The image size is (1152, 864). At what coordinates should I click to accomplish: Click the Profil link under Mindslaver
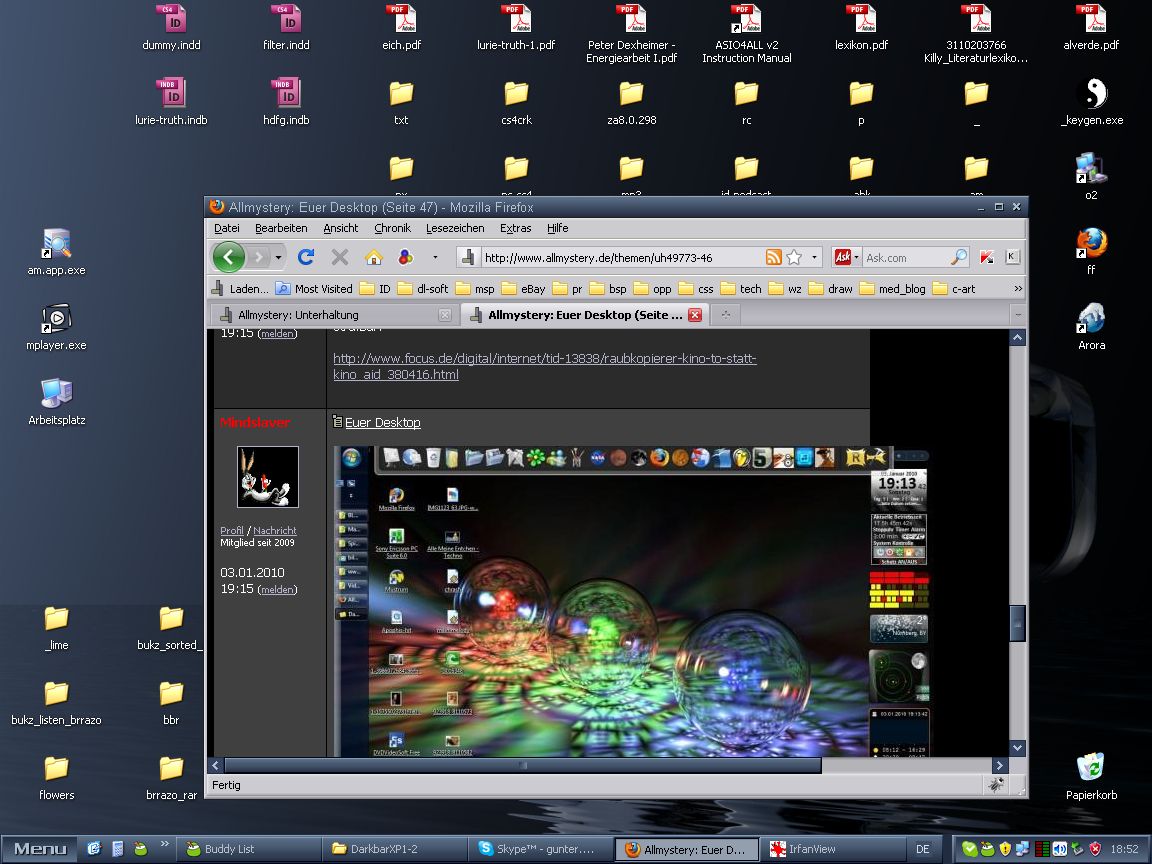(x=231, y=530)
